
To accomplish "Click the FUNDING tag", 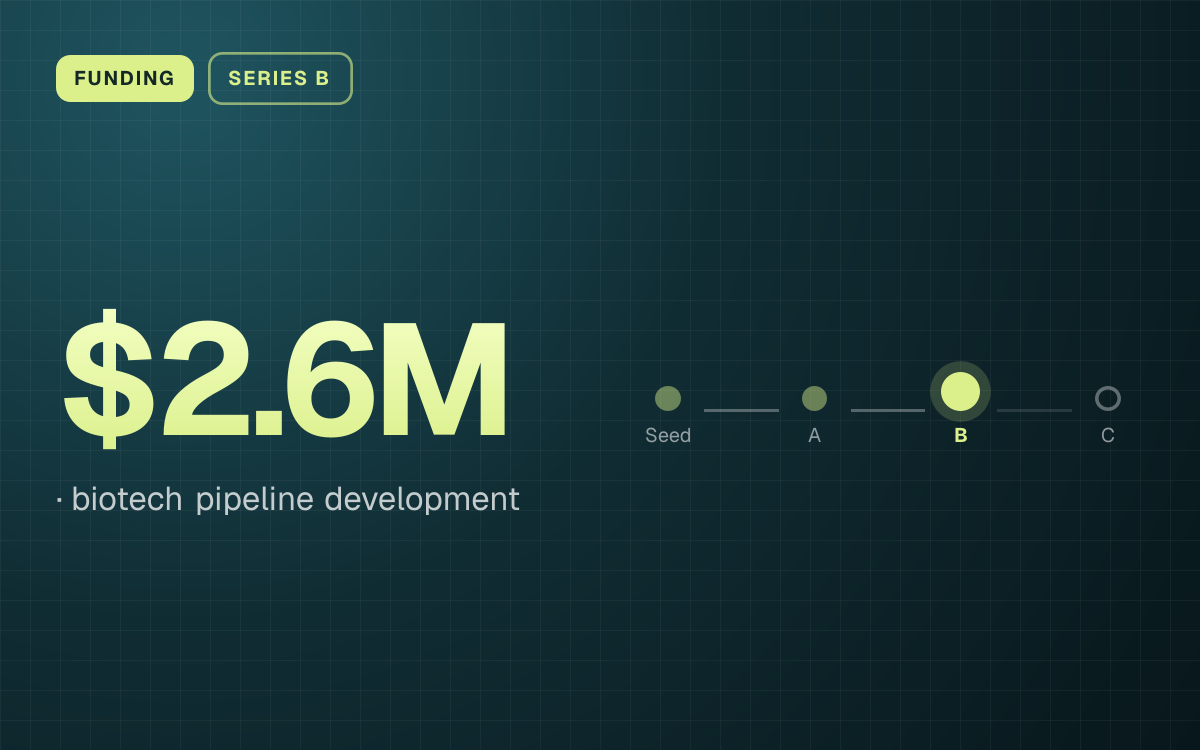I will [x=125, y=78].
